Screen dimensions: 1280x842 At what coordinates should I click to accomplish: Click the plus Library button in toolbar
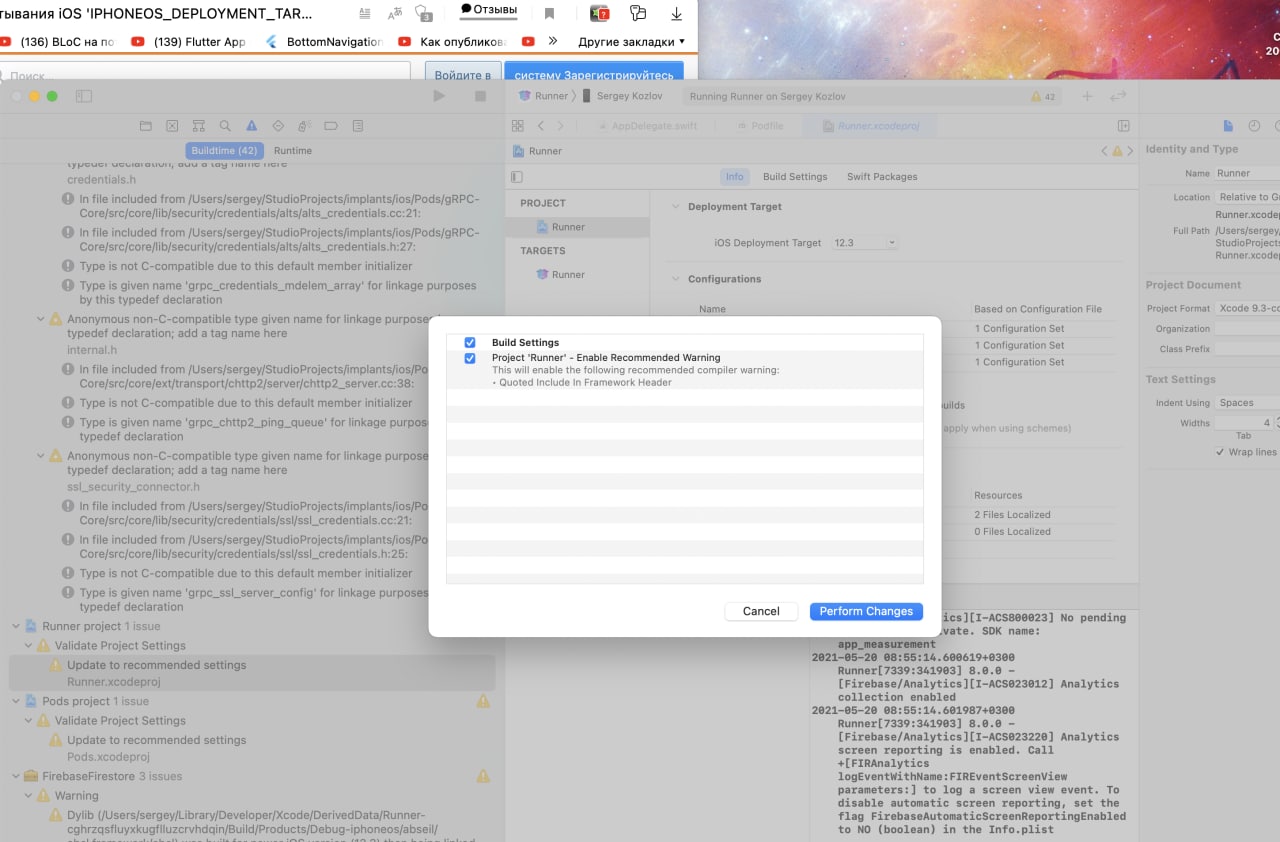(x=1087, y=96)
